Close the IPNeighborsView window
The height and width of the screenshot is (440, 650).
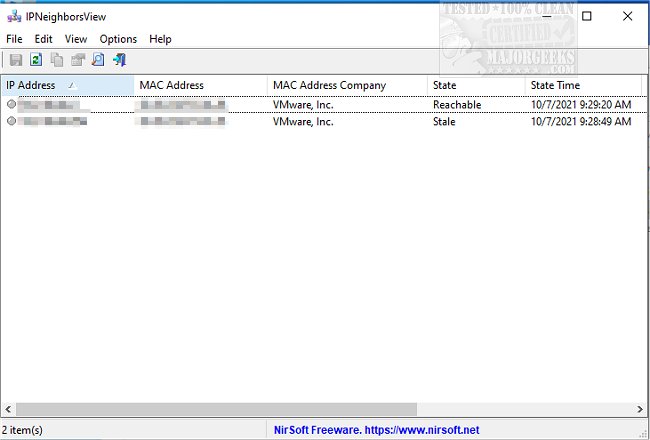point(627,16)
